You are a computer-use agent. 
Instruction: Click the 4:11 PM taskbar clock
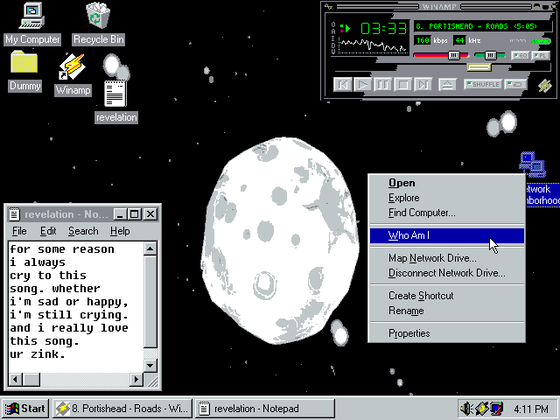coord(531,409)
